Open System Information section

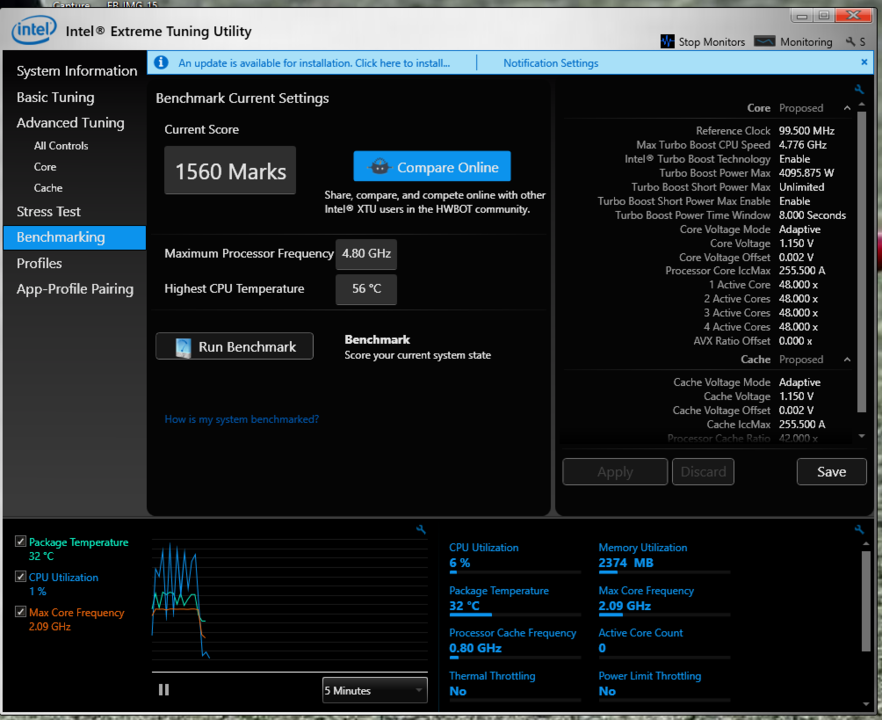(76, 71)
